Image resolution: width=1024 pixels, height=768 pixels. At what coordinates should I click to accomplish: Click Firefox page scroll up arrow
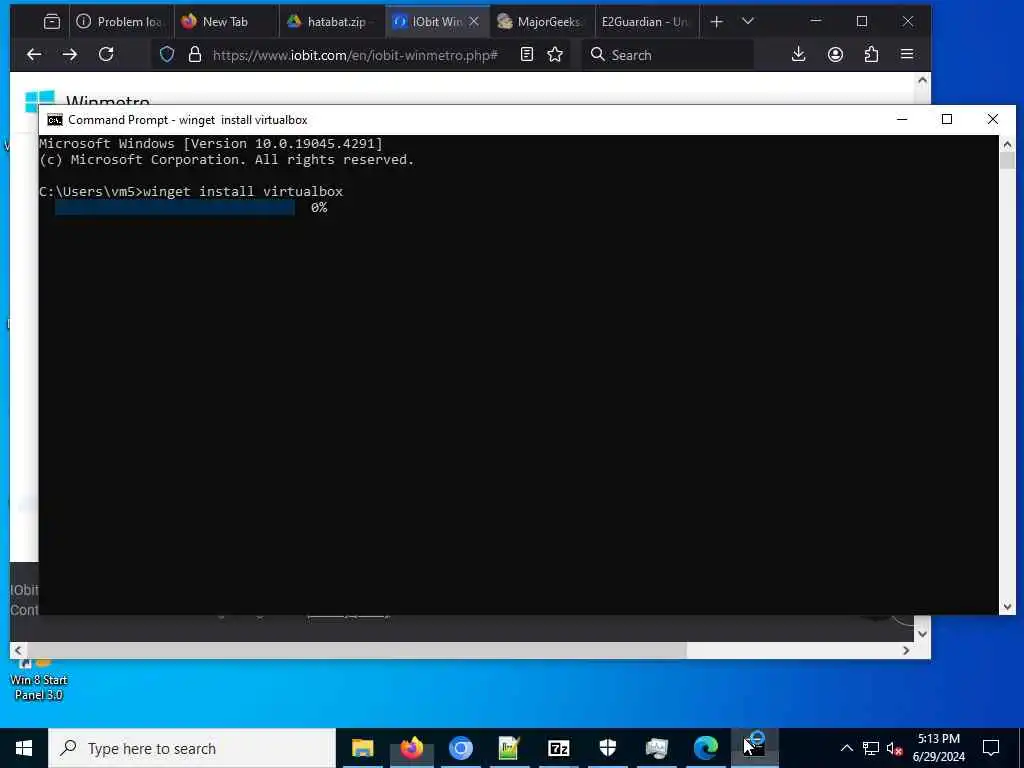point(922,80)
